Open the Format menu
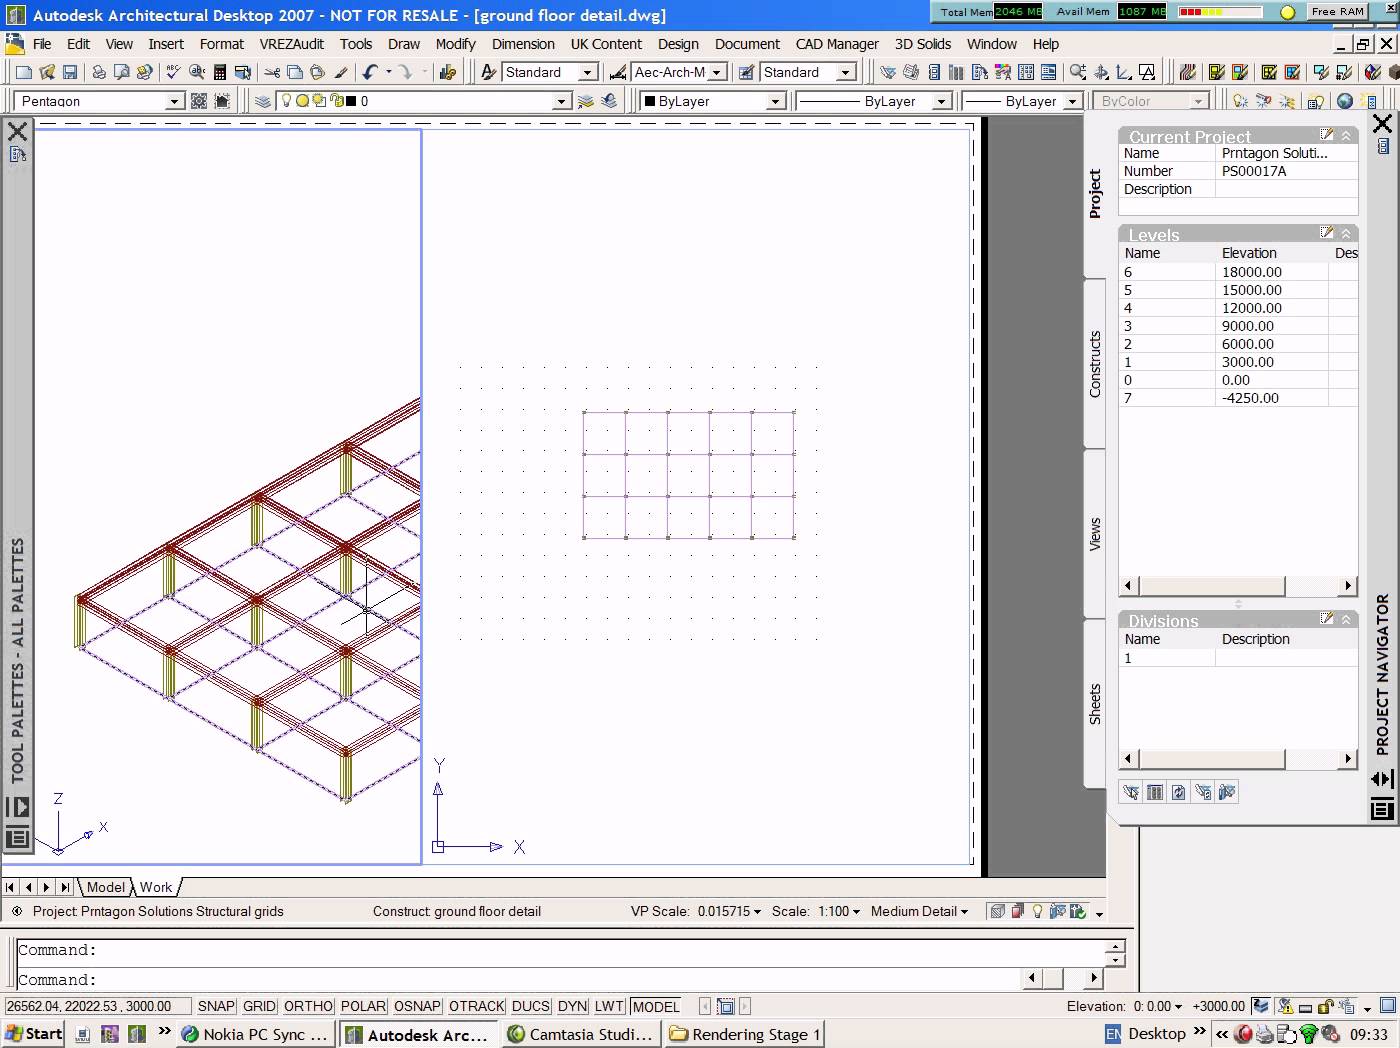The width and height of the screenshot is (1400, 1048). [x=221, y=44]
